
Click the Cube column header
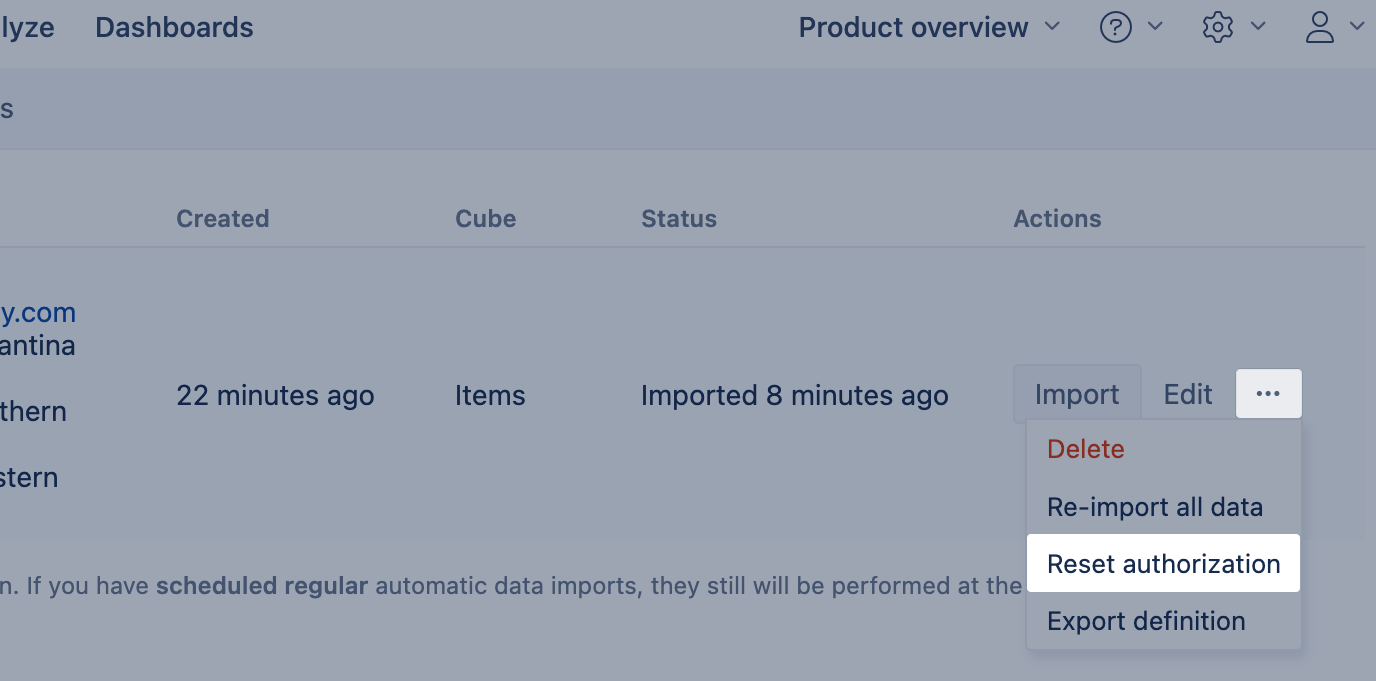pos(485,219)
